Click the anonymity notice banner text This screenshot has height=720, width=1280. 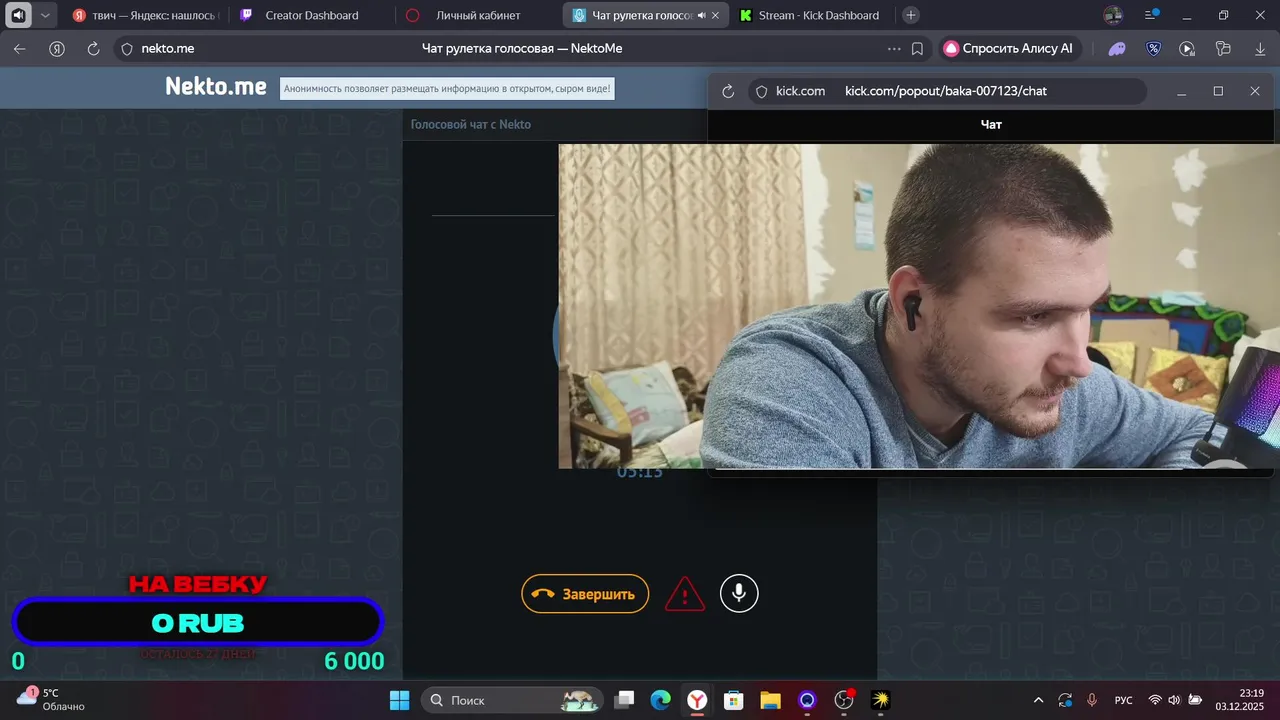[x=446, y=89]
